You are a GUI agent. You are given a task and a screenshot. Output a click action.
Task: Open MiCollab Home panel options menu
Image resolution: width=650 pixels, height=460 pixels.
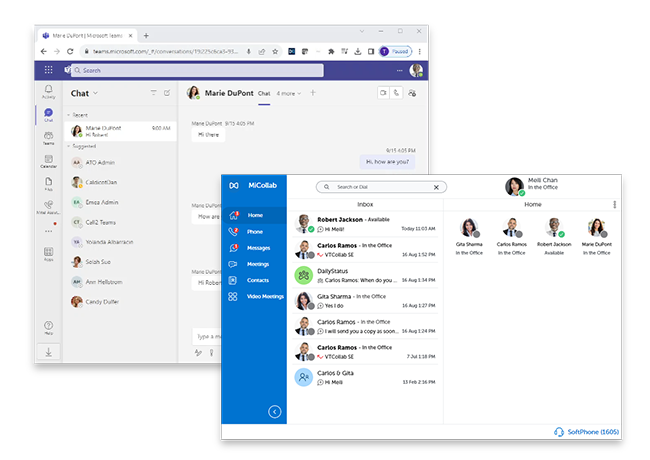[615, 204]
